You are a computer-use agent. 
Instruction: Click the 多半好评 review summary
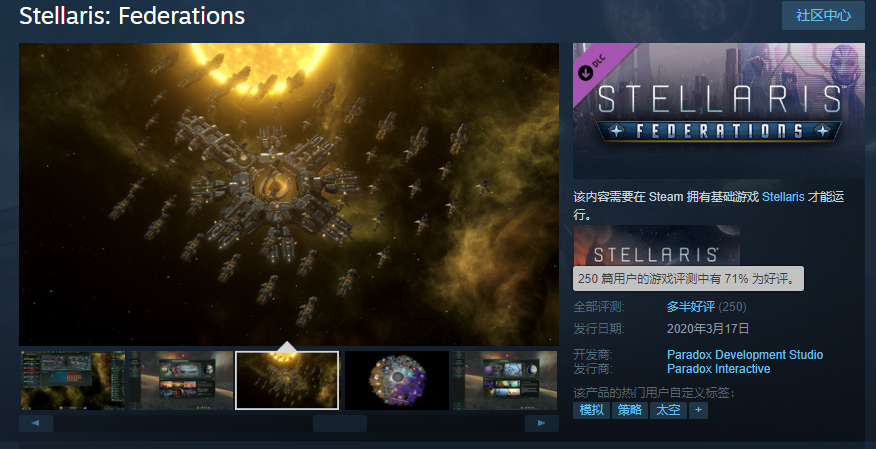coord(691,307)
